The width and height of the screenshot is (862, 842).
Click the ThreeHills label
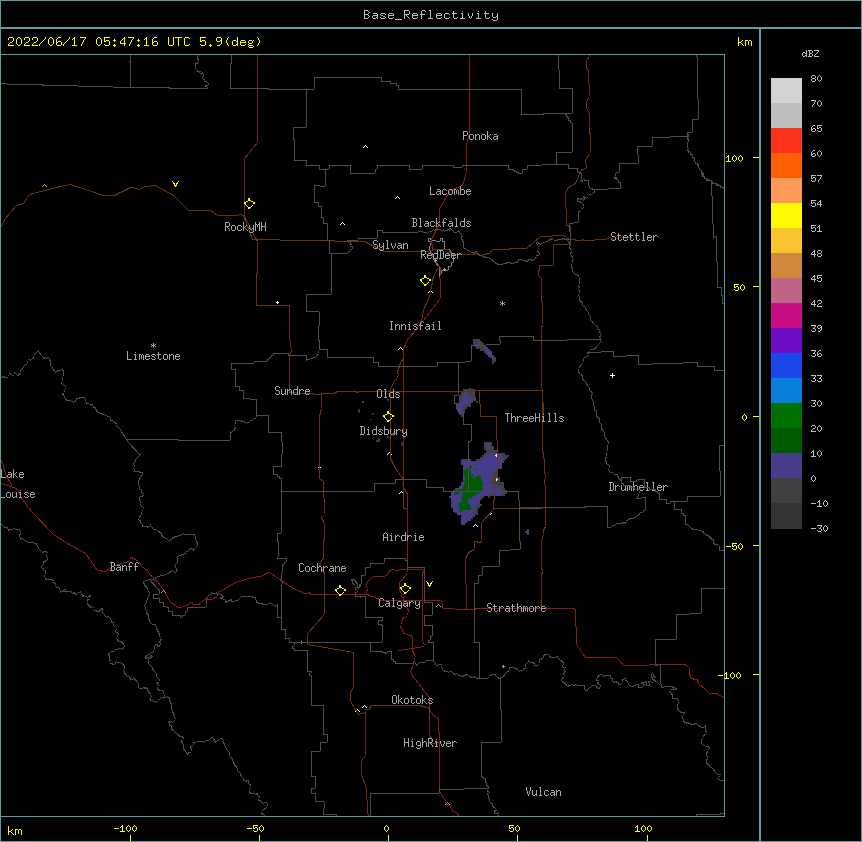(534, 418)
